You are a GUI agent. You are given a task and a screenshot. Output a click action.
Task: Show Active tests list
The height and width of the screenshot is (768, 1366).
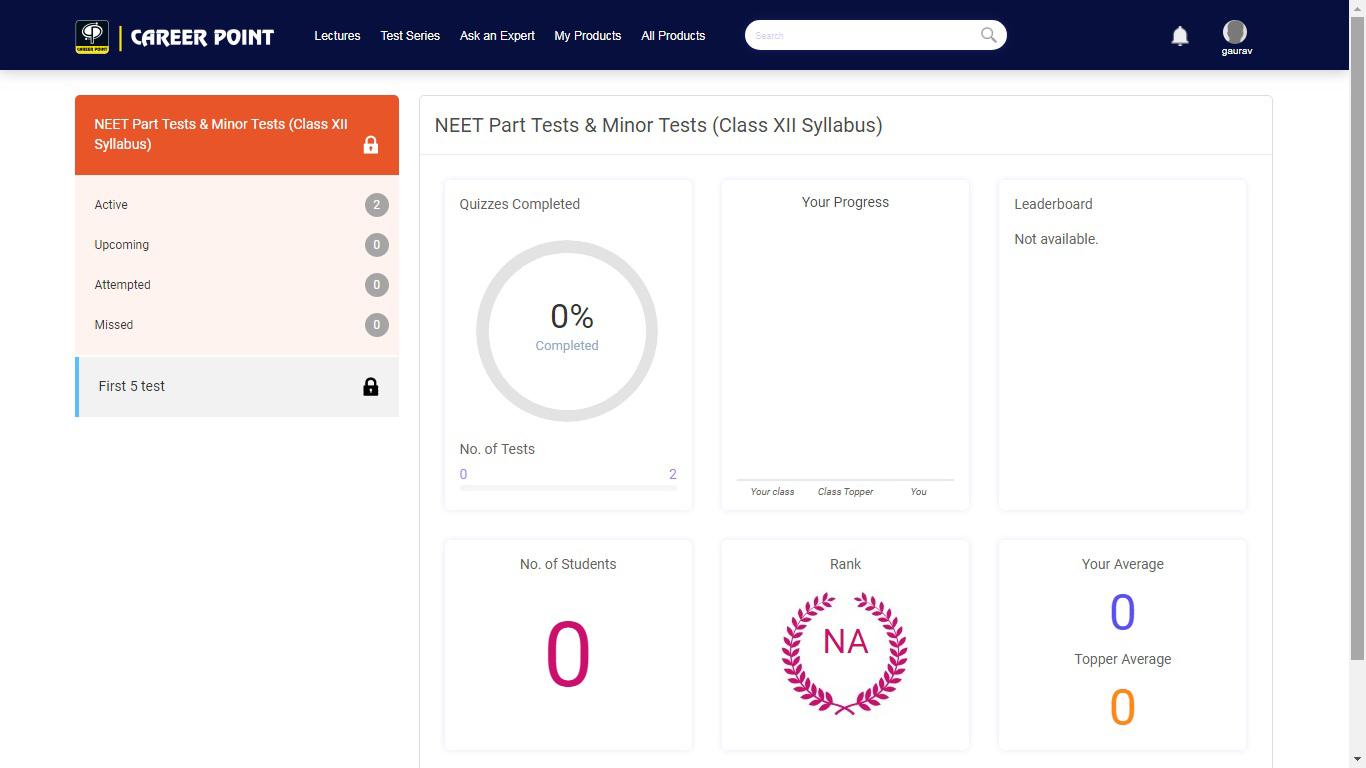(x=237, y=205)
